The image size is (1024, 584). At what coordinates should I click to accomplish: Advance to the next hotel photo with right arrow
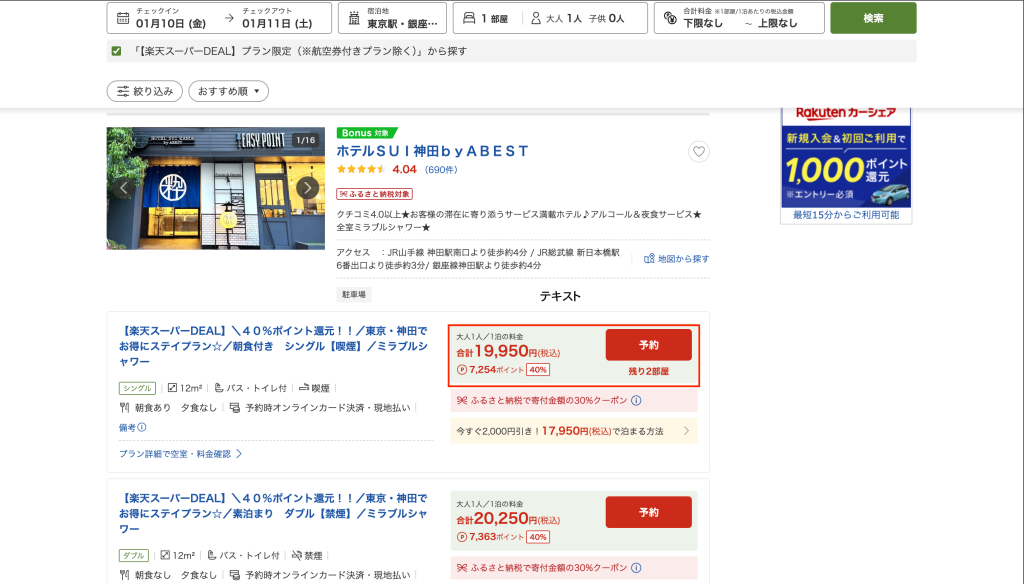point(308,188)
